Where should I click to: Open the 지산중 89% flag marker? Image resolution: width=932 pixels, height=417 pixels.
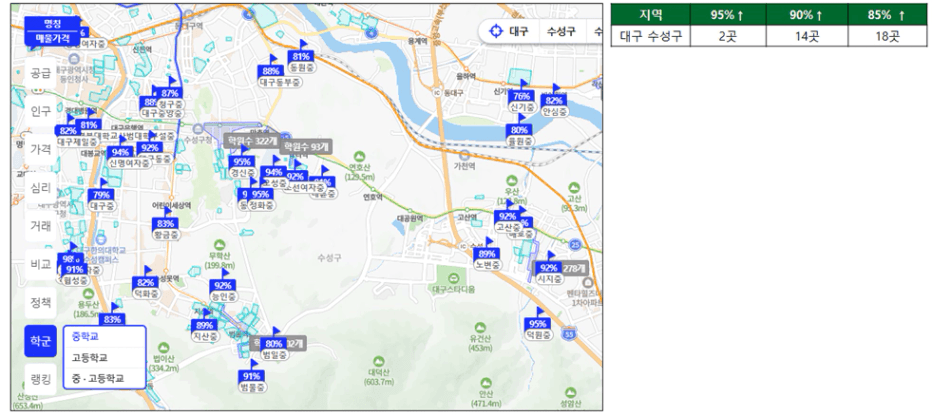205,325
